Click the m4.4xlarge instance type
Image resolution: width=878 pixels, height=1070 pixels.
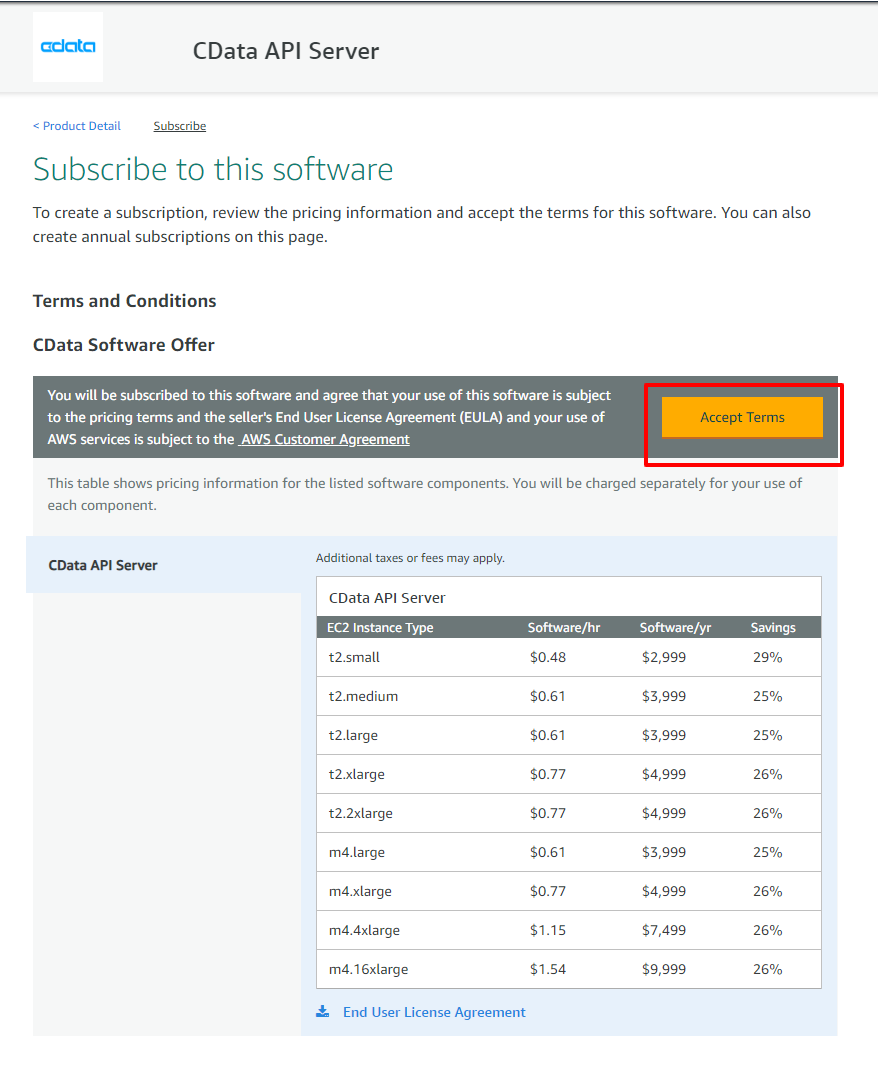[364, 930]
